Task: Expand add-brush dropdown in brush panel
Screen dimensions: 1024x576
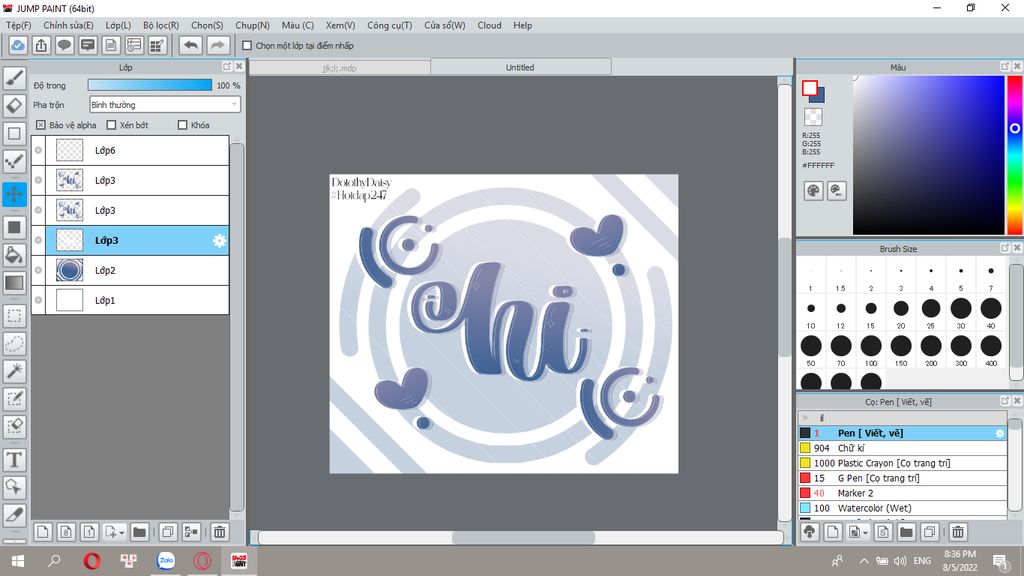Action: point(865,533)
